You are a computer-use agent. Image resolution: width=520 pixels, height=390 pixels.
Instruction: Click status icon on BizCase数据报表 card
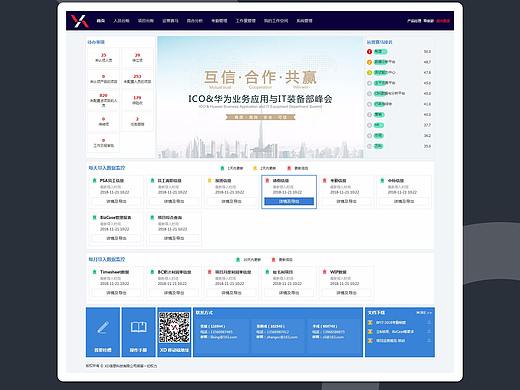(94, 217)
